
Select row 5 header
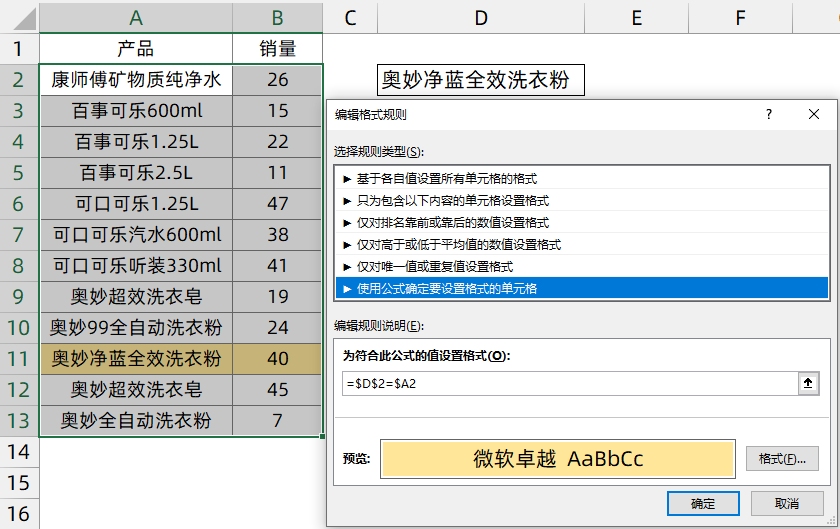point(19,173)
